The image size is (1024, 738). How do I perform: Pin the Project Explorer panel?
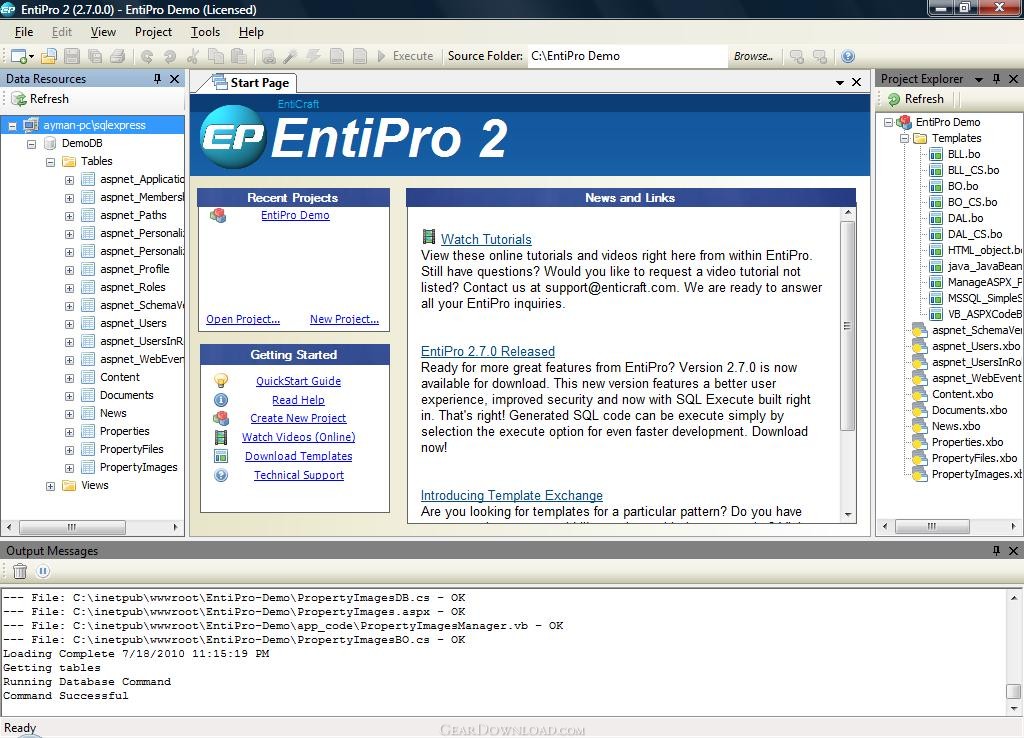coord(996,78)
